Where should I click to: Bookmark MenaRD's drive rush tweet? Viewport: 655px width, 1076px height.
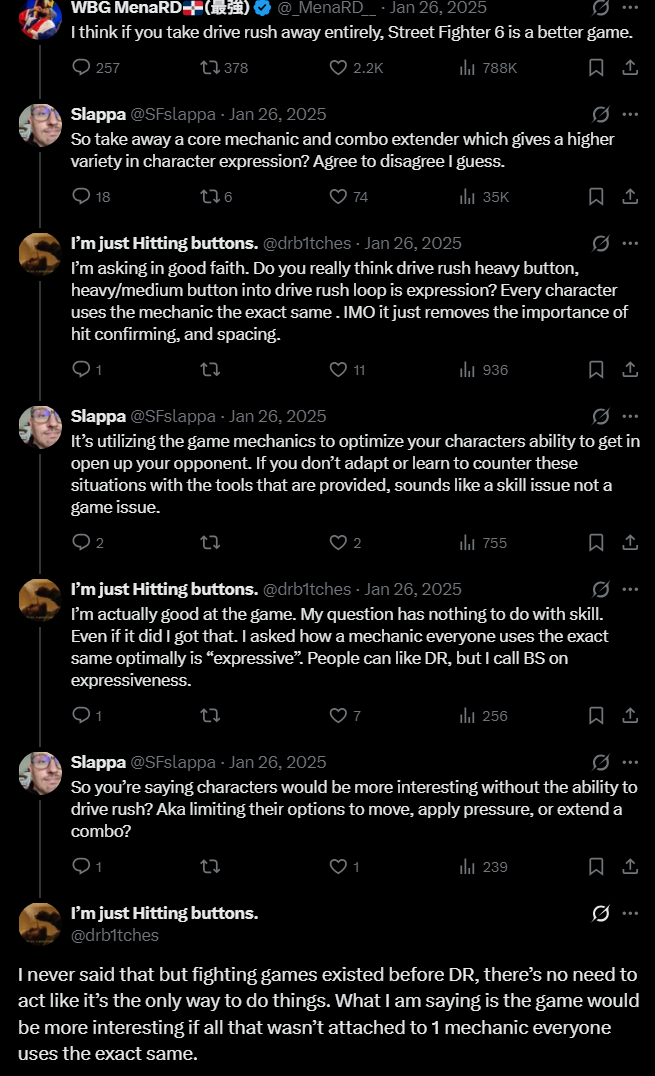coord(596,67)
